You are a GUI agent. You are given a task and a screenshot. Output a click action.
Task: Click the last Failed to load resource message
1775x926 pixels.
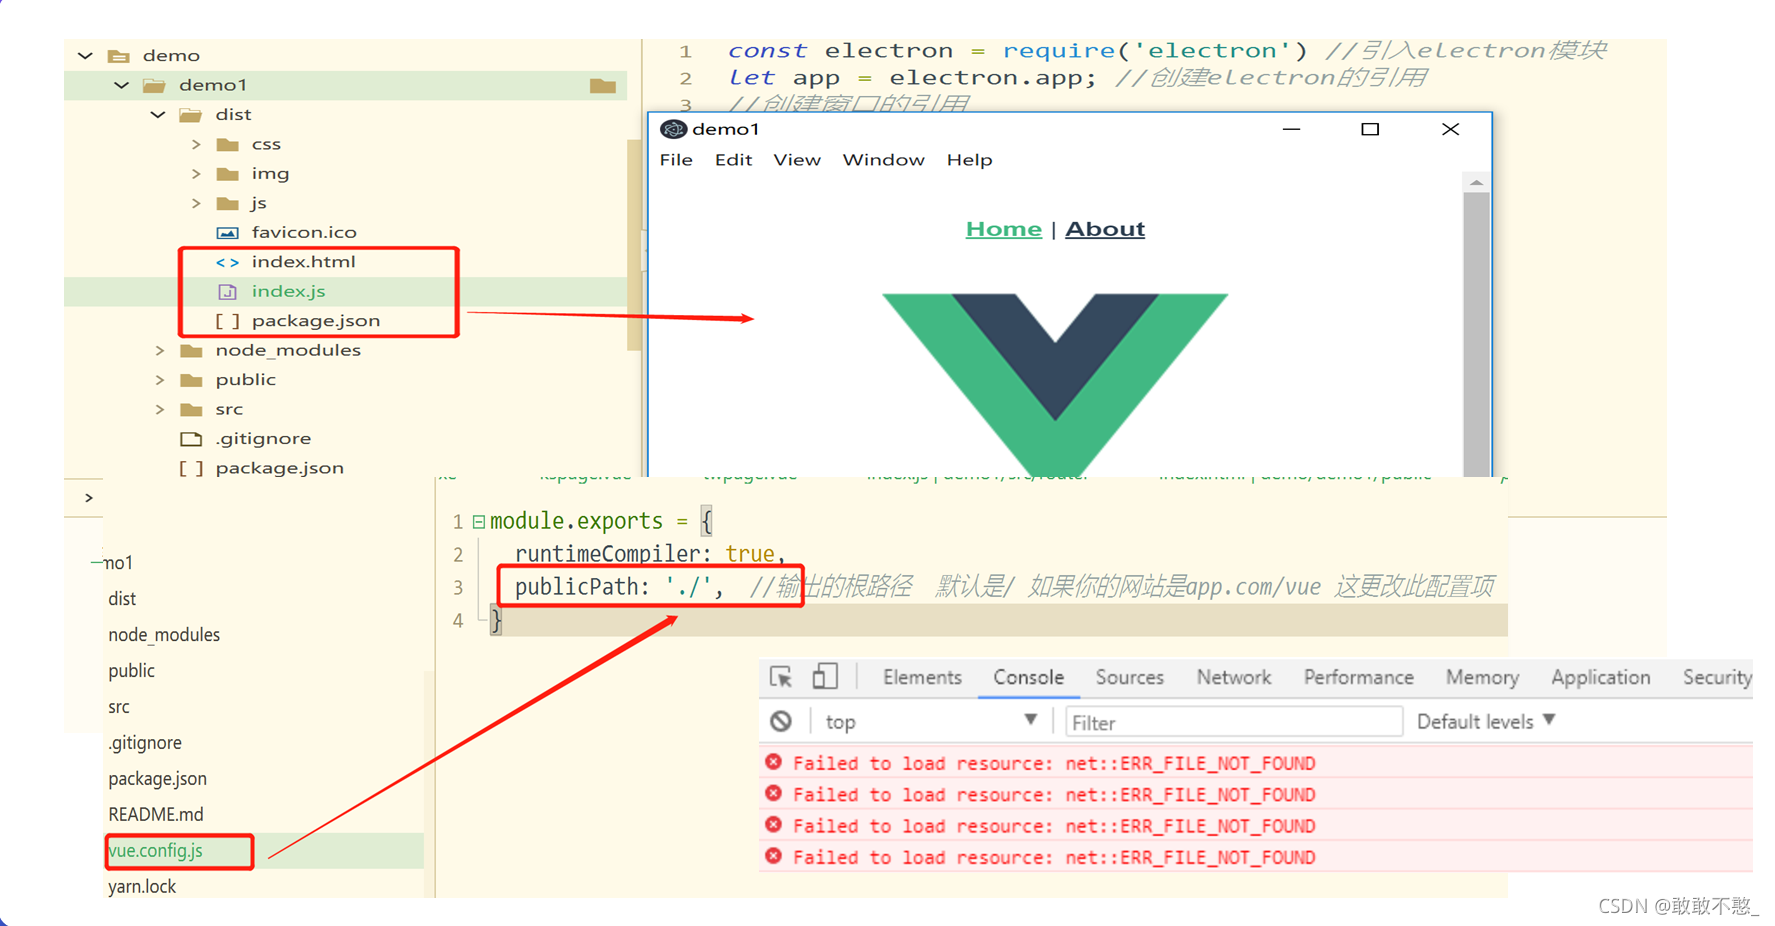(x=1054, y=857)
